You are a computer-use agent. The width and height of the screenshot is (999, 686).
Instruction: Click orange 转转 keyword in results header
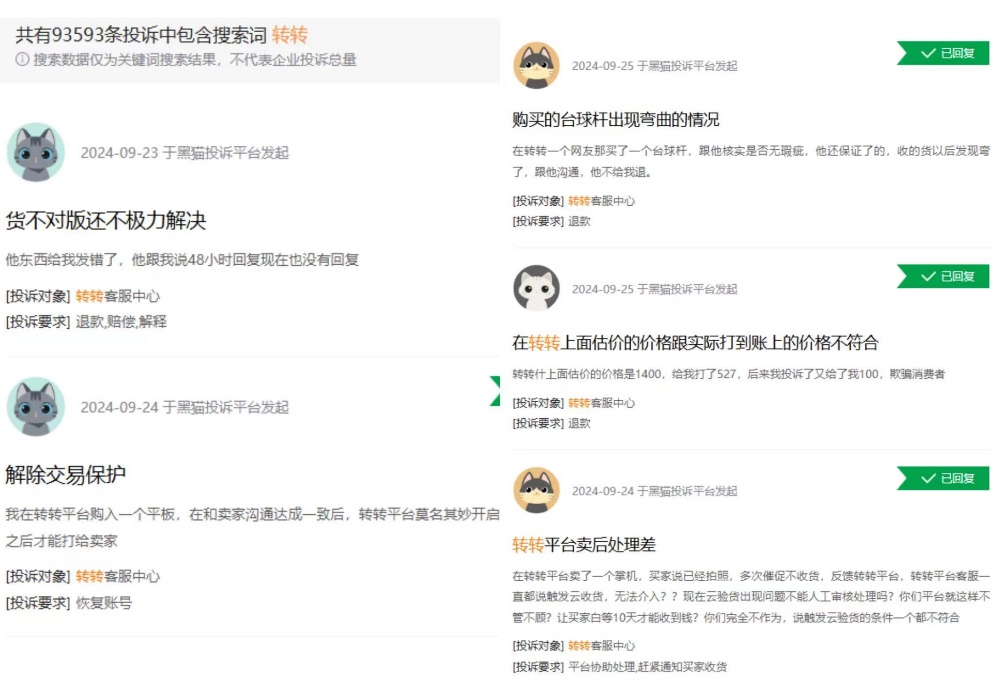coord(290,34)
